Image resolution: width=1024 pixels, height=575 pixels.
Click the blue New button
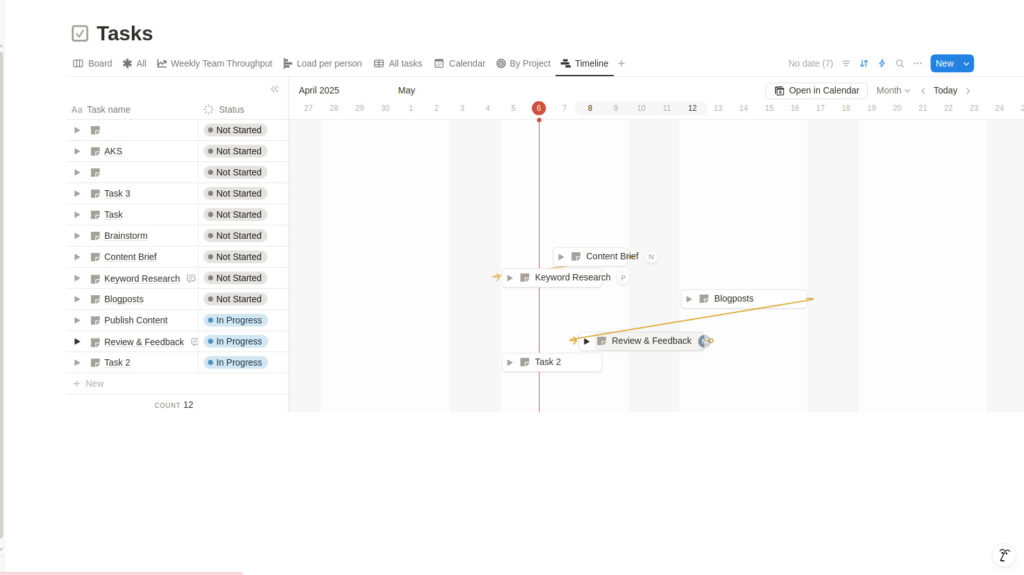(x=944, y=63)
